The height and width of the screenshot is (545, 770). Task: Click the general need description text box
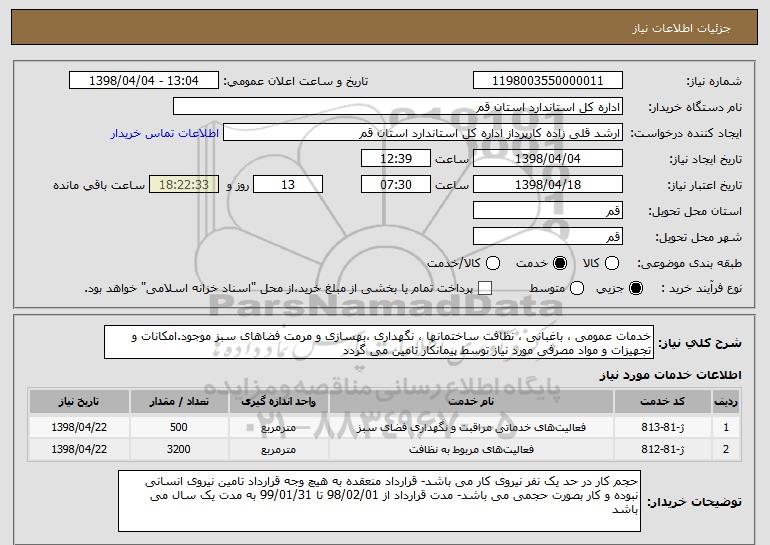[x=379, y=342]
